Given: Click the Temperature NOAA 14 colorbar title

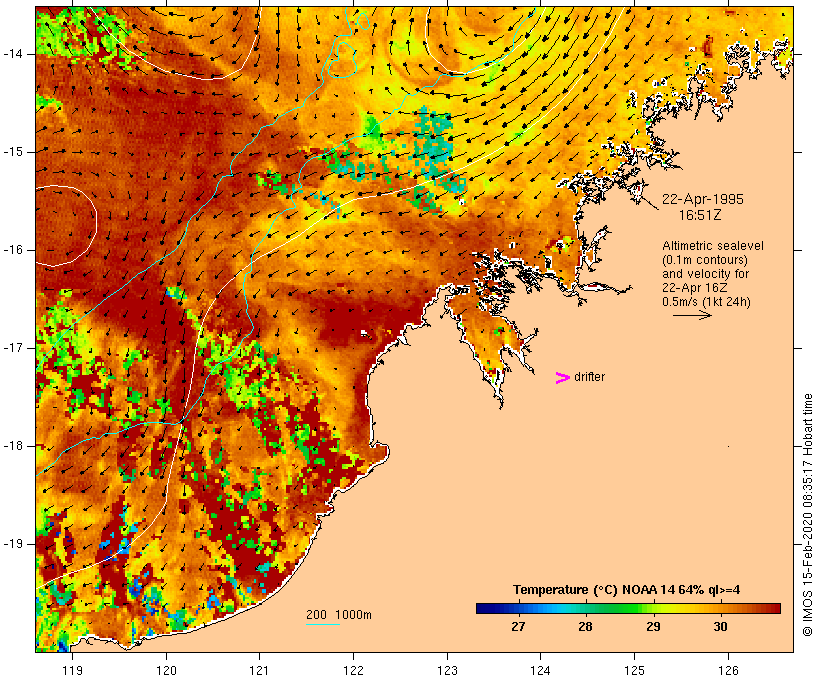Looking at the screenshot, I should [626, 590].
